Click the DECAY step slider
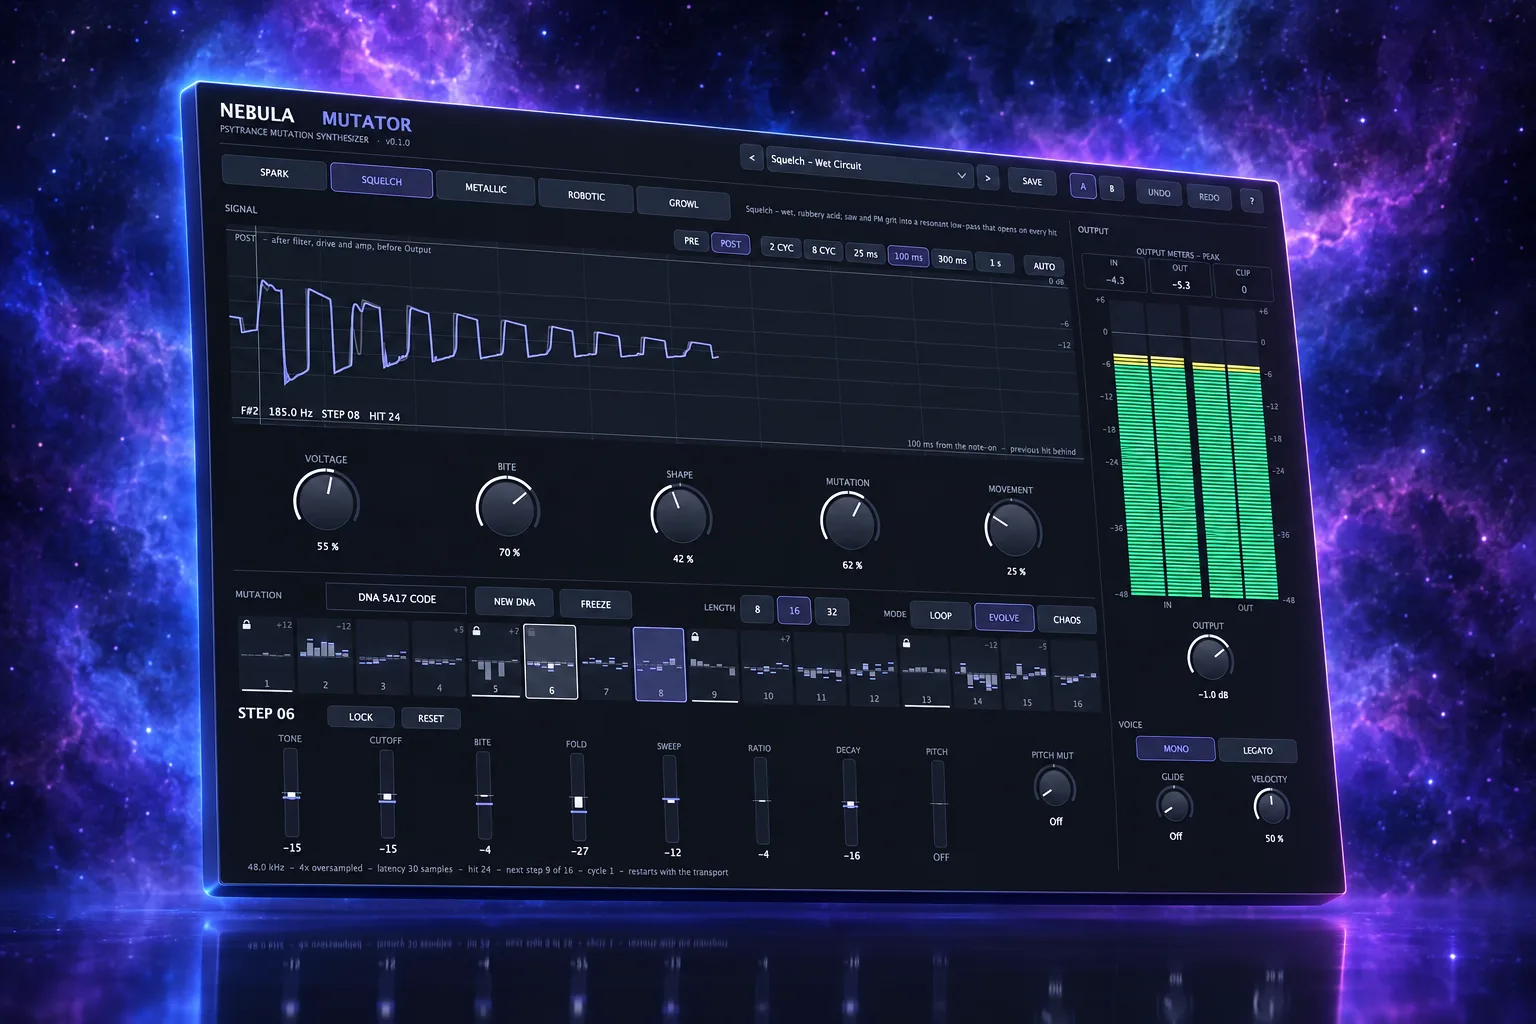Screen dimensions: 1536x1024 coord(850,803)
